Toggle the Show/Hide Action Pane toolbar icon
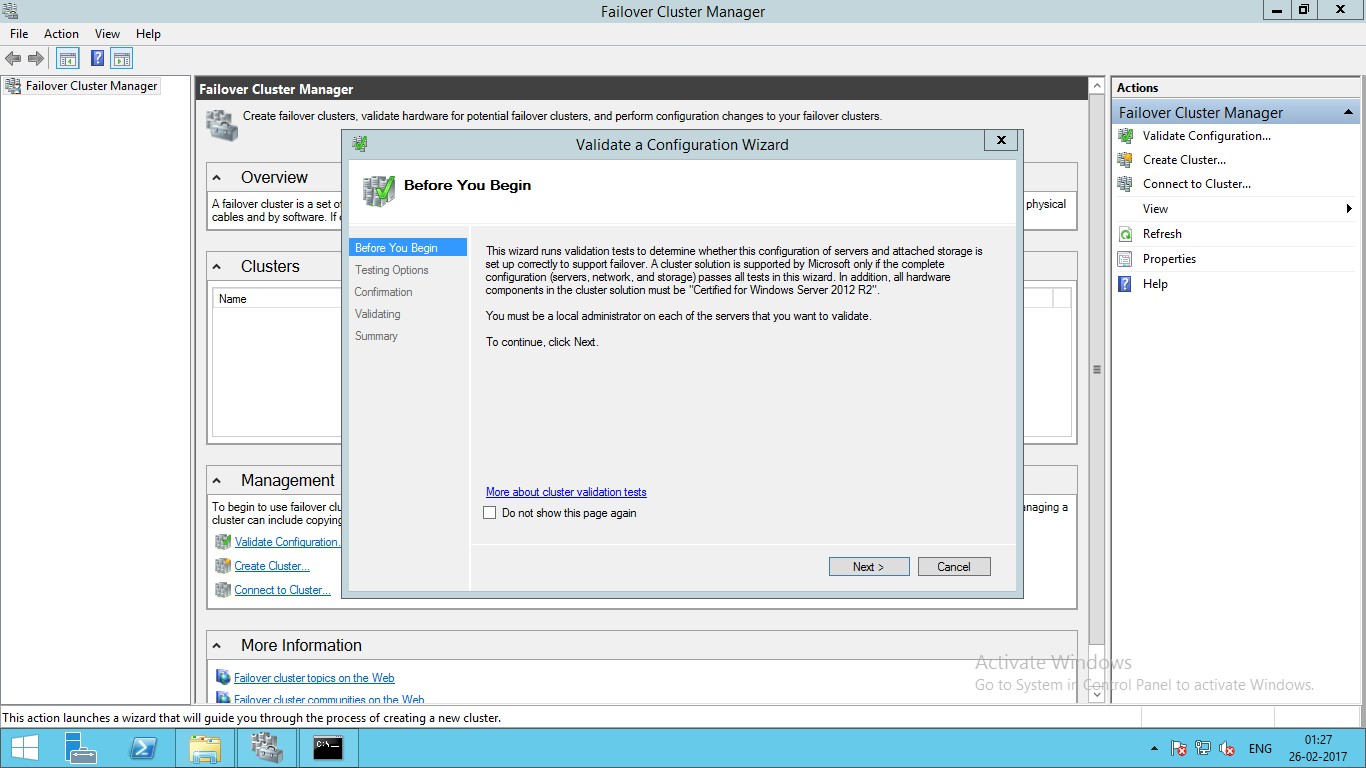This screenshot has width=1366, height=768. coord(122,59)
